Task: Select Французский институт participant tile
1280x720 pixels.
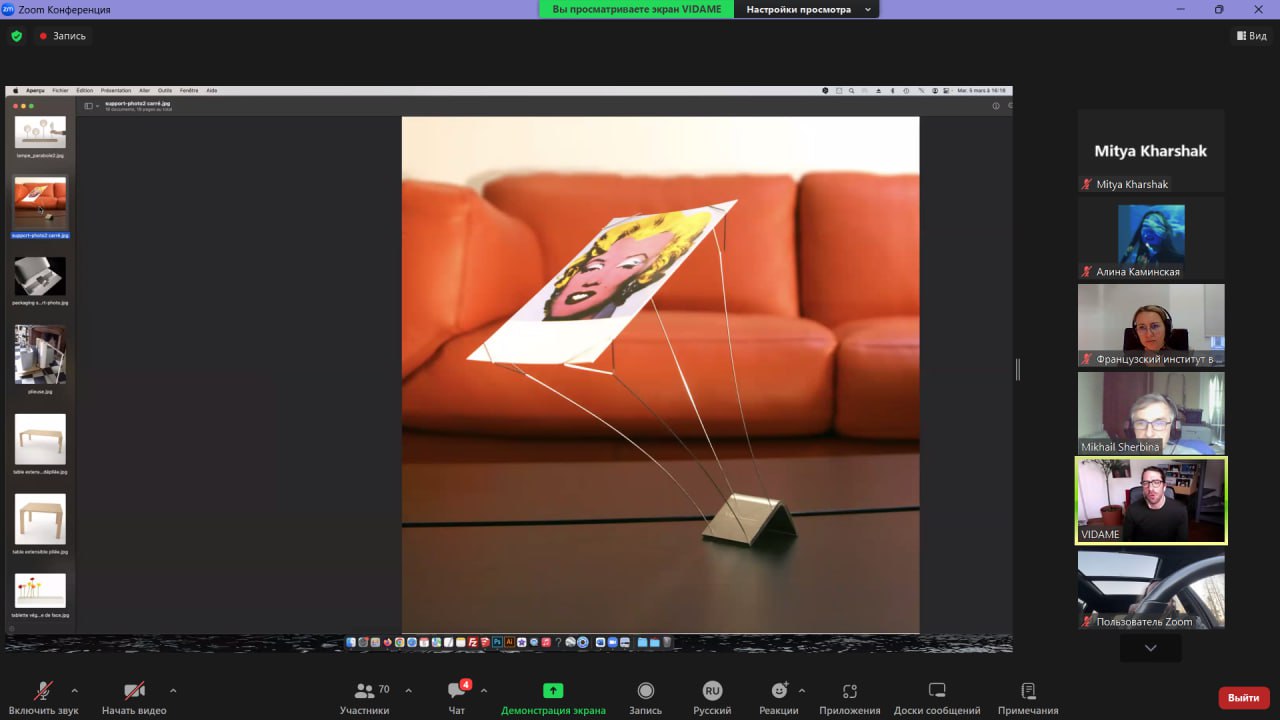Action: coord(1151,325)
